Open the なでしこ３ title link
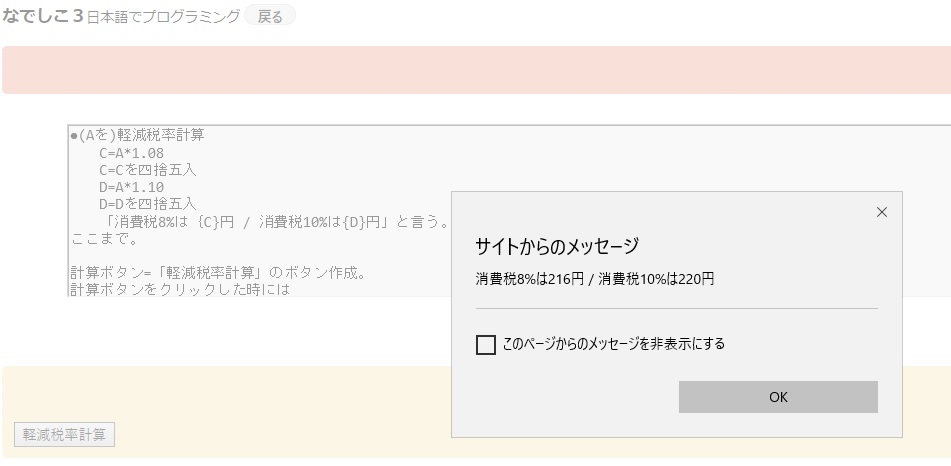The width and height of the screenshot is (951, 466). click(x=42, y=16)
